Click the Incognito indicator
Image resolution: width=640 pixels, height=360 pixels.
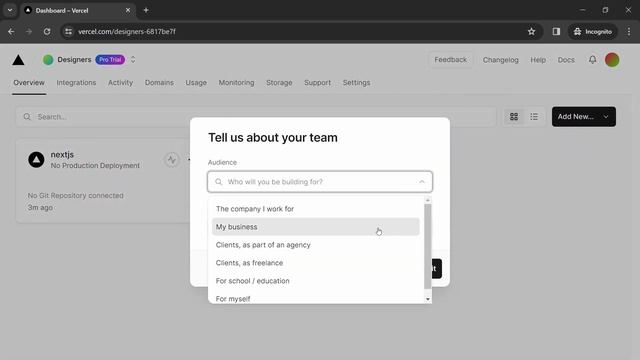tap(593, 31)
